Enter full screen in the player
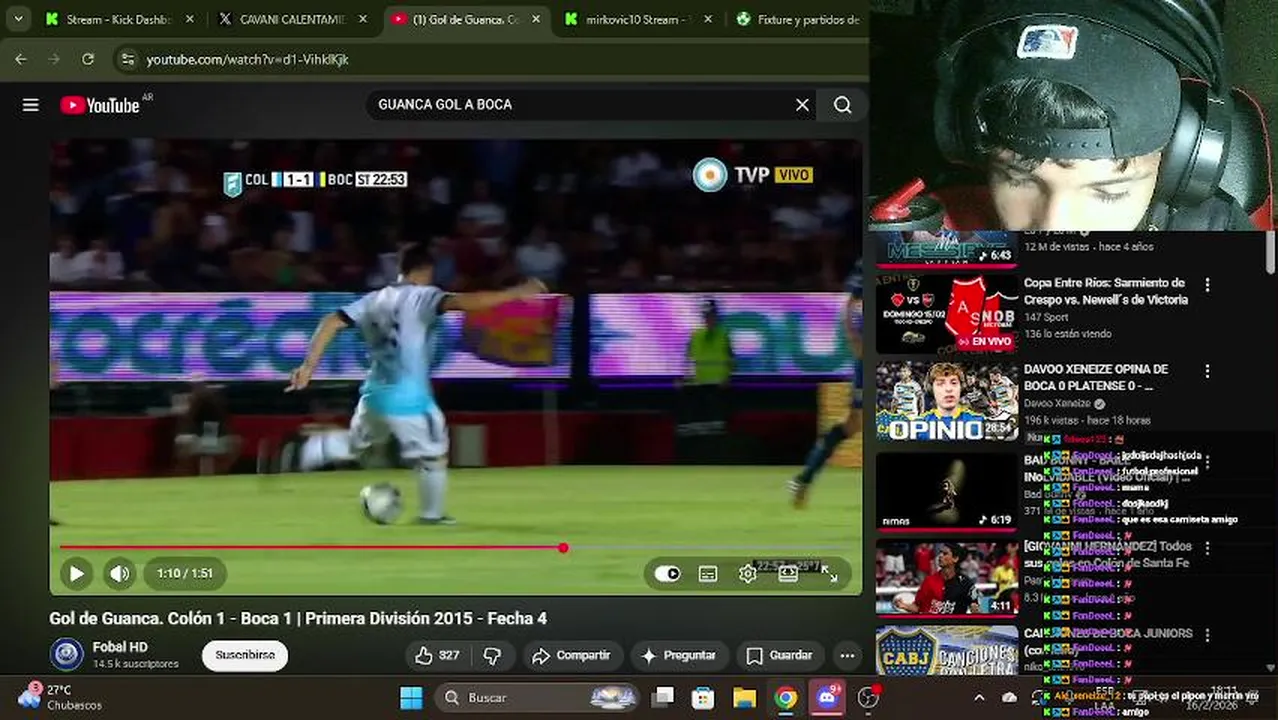1278x720 pixels. pos(829,573)
